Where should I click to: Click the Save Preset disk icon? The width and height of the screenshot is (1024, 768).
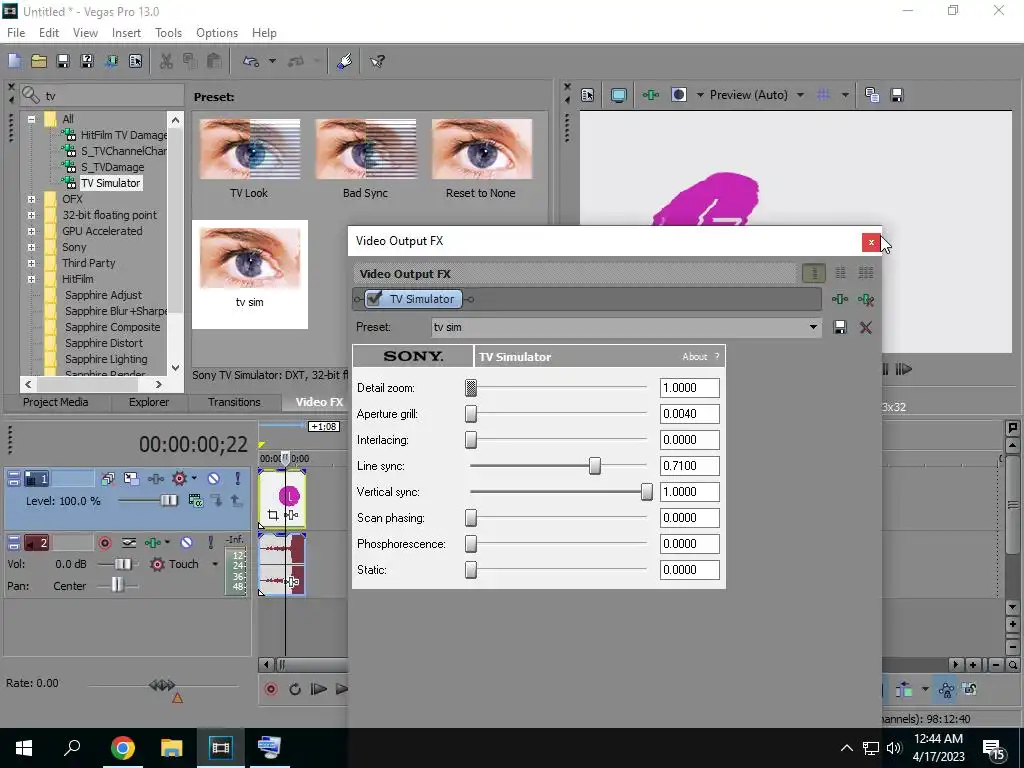[840, 327]
